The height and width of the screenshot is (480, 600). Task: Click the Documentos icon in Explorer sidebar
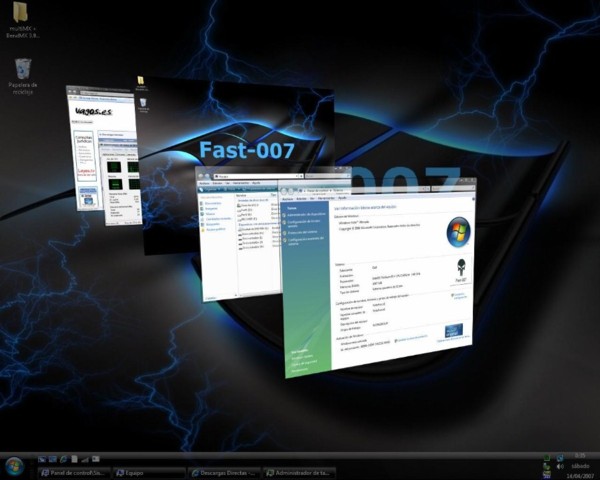(x=211, y=204)
